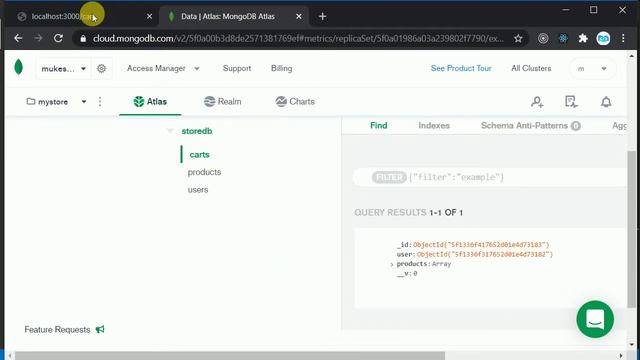
Task: Click the Schema Anti-Patterns count badge
Action: pos(576,126)
